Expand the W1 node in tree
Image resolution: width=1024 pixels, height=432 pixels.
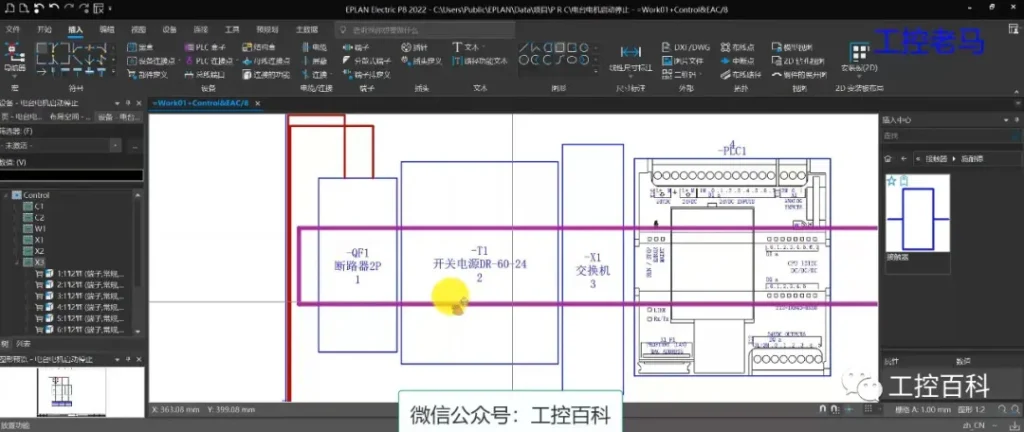pyautogui.click(x=17, y=229)
